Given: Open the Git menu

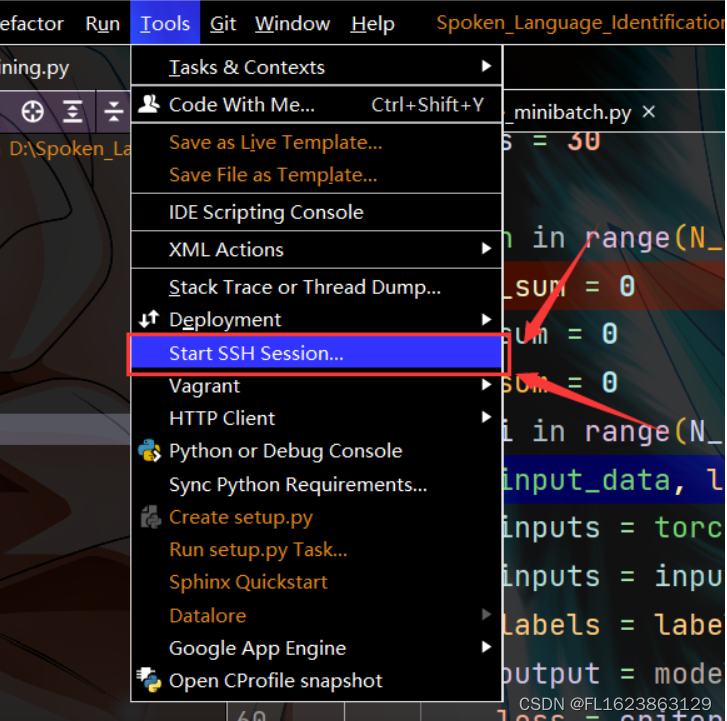Looking at the screenshot, I should [x=223, y=23].
